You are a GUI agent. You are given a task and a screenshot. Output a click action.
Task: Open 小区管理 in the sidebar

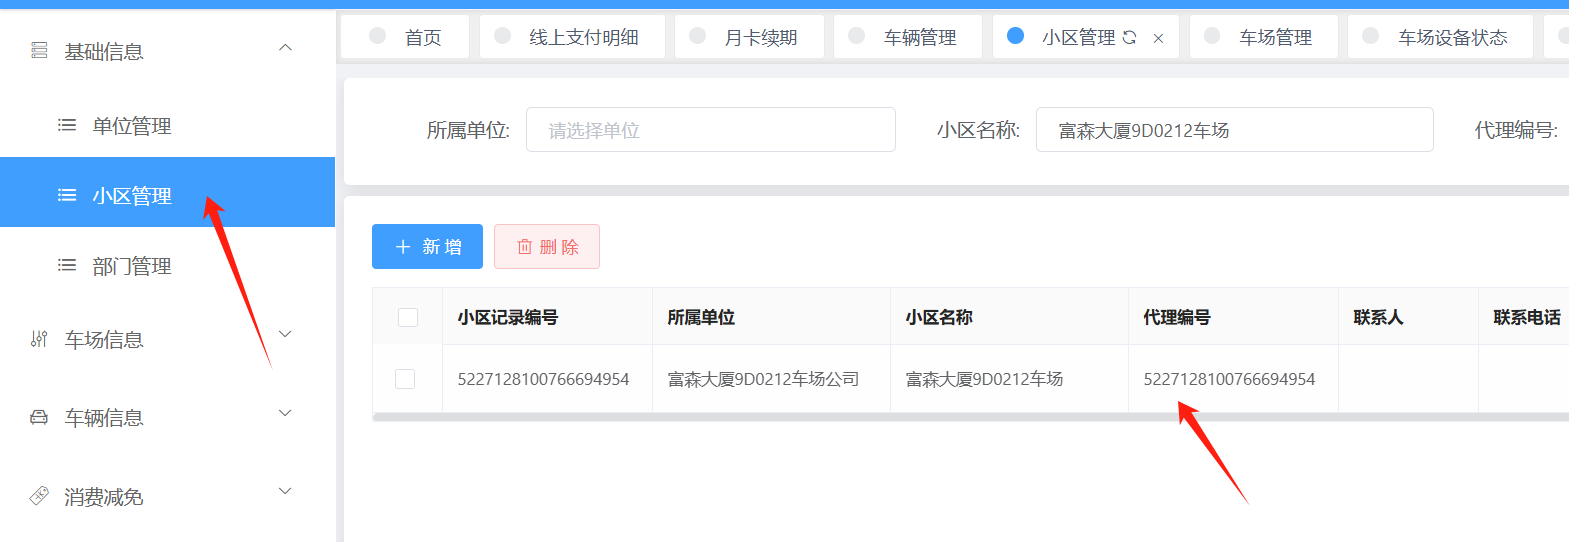point(168,192)
